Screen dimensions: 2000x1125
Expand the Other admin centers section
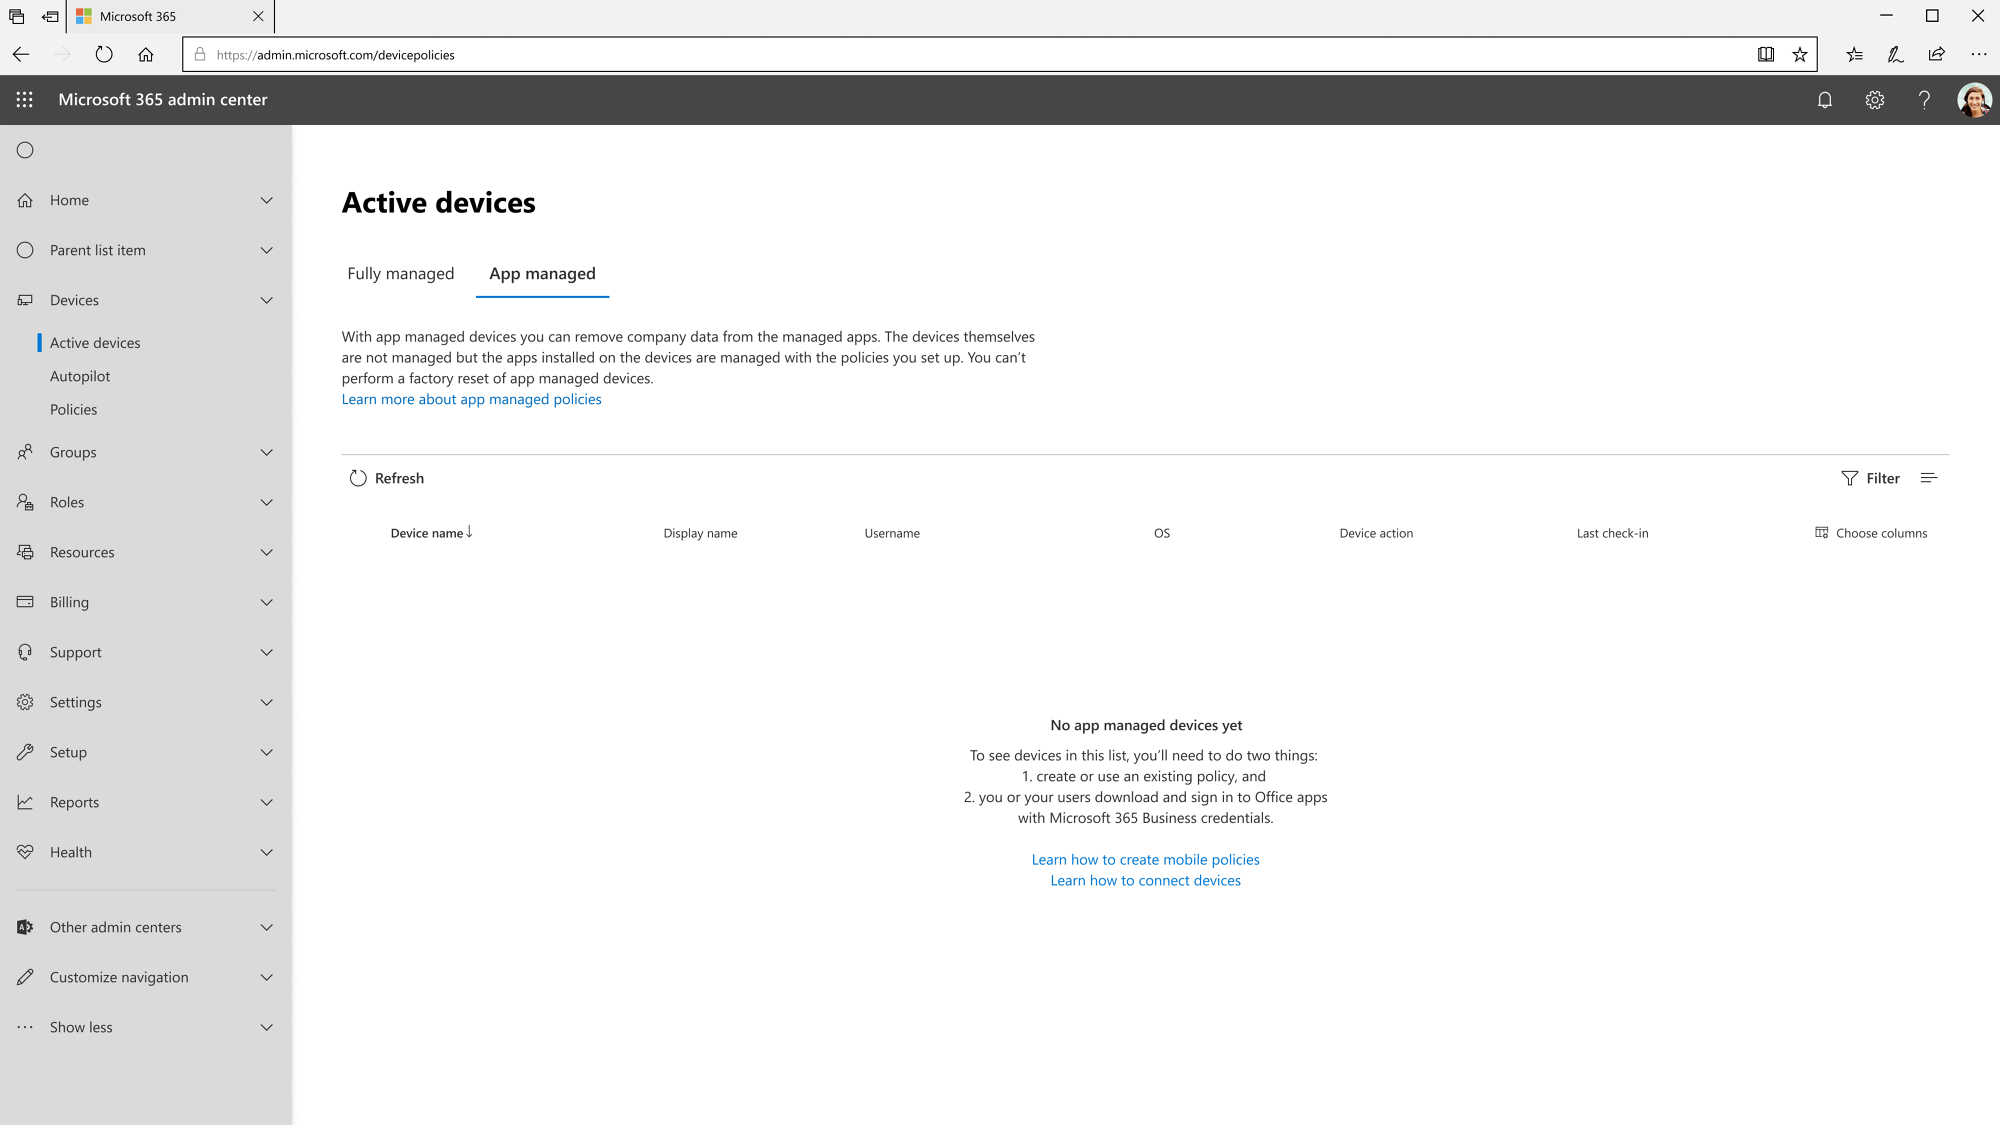coord(266,927)
